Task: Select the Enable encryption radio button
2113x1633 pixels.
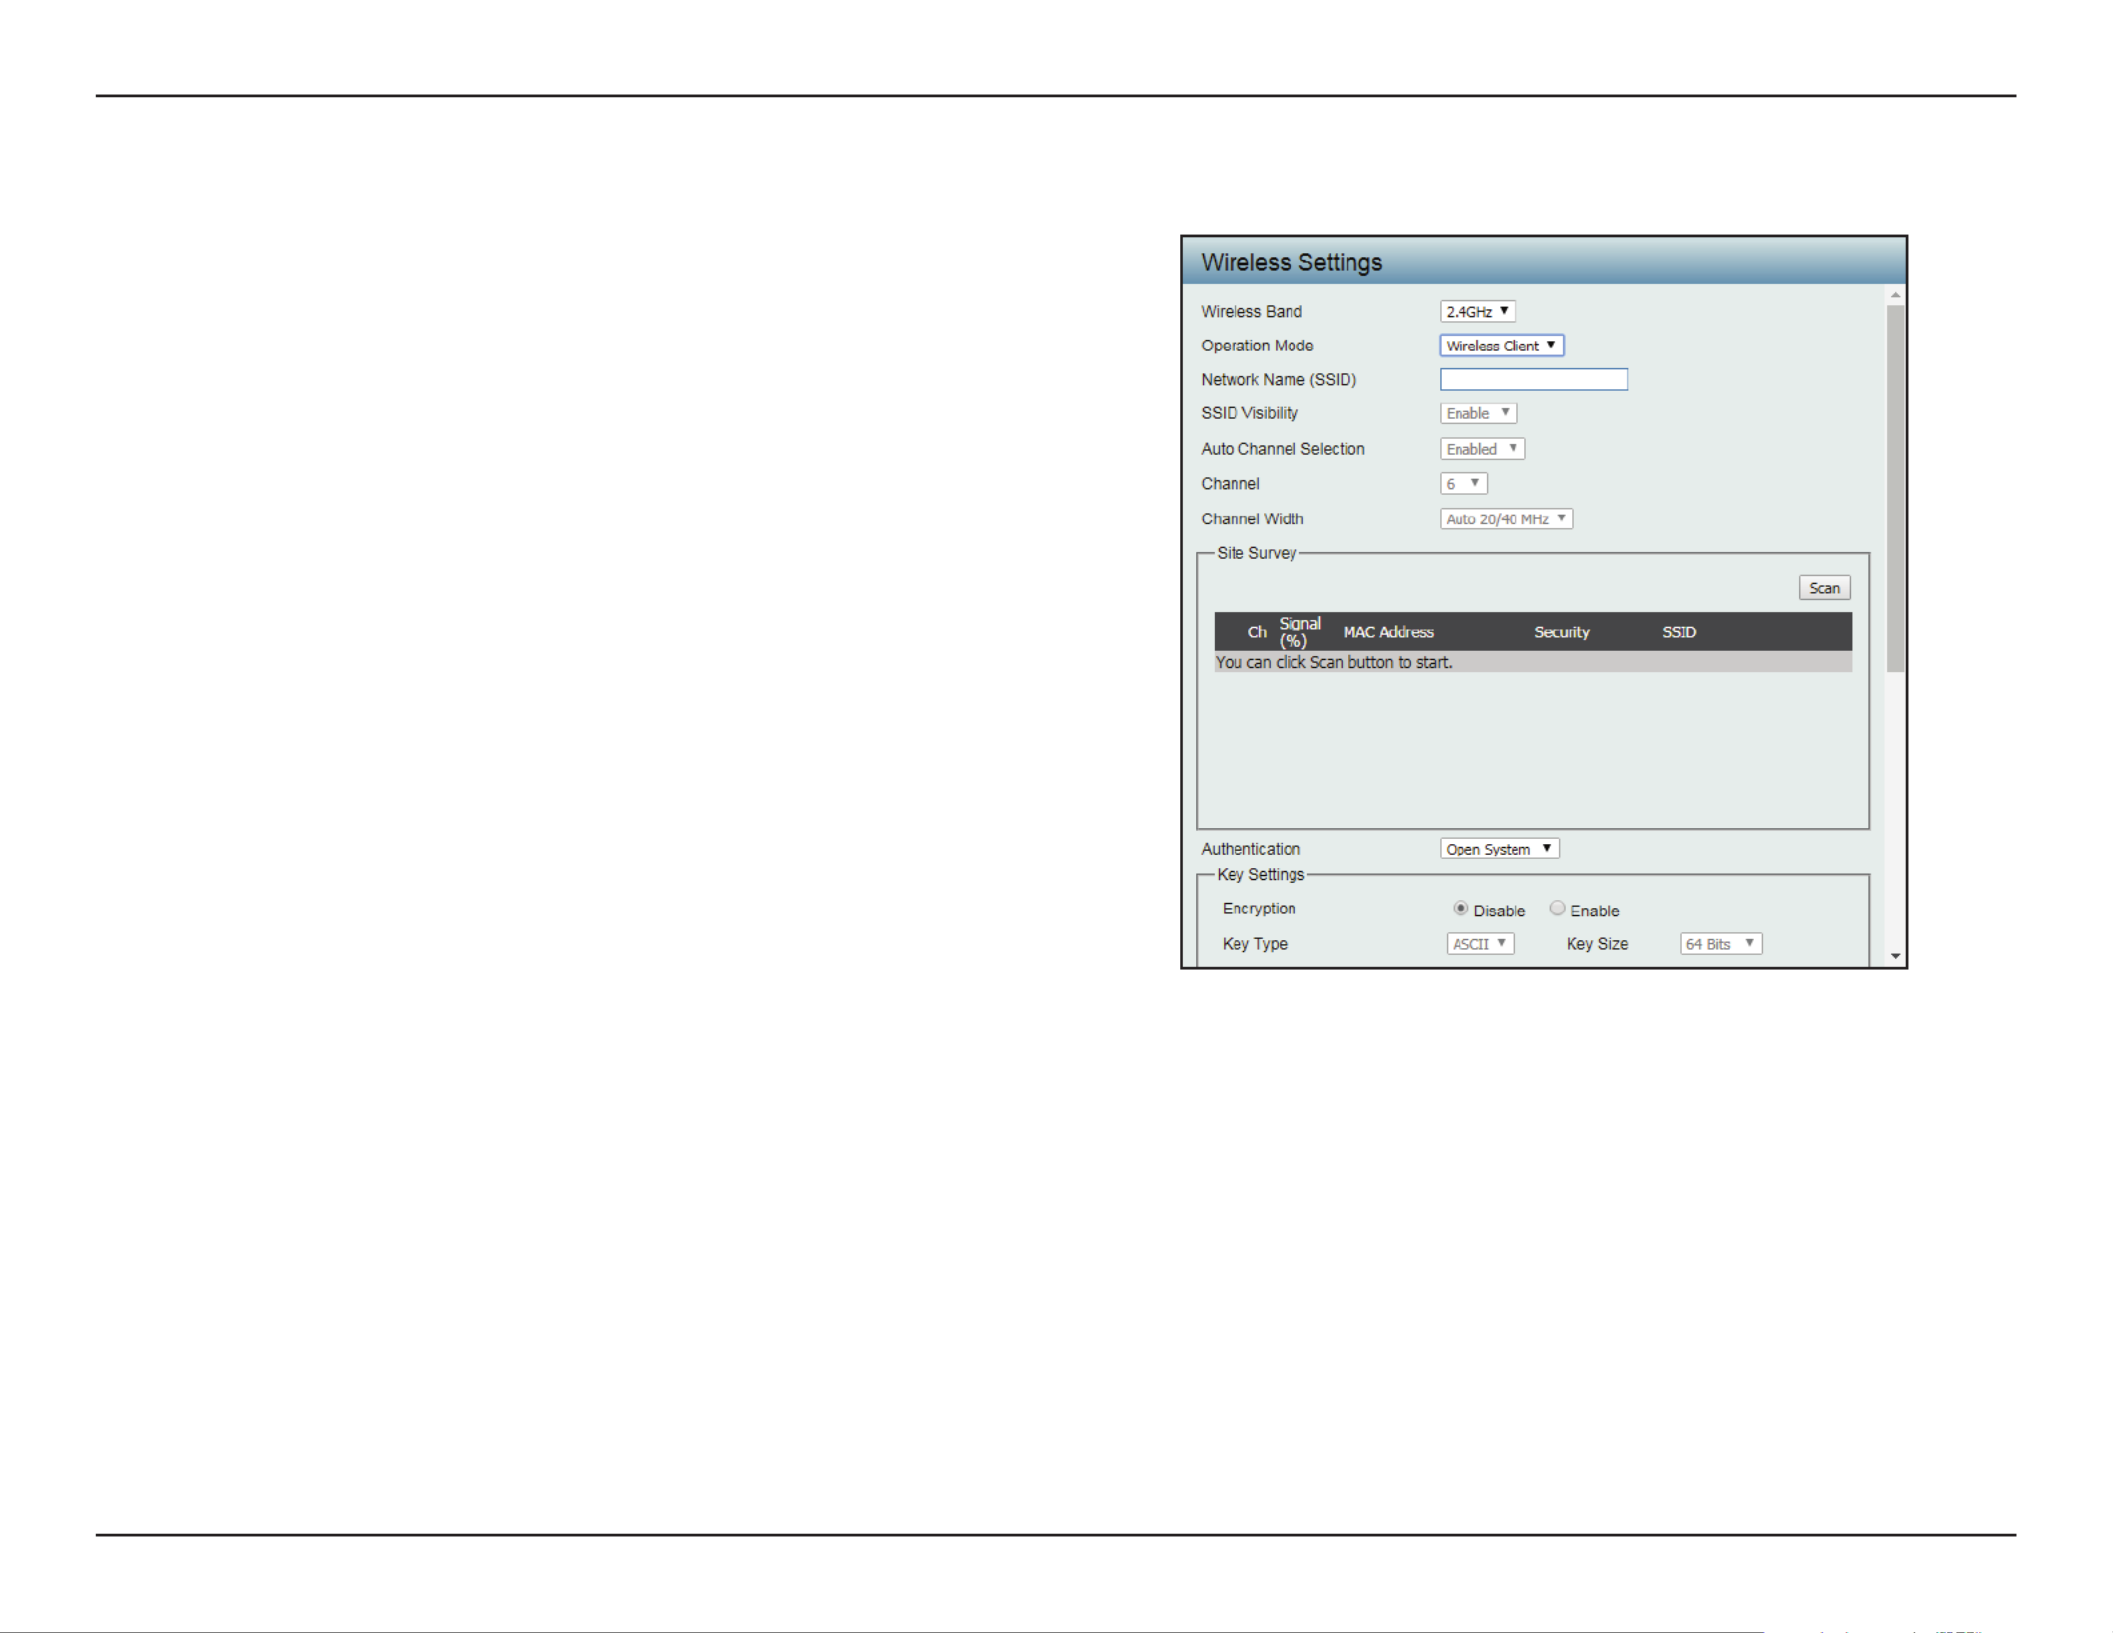Action: pyautogui.click(x=1557, y=908)
